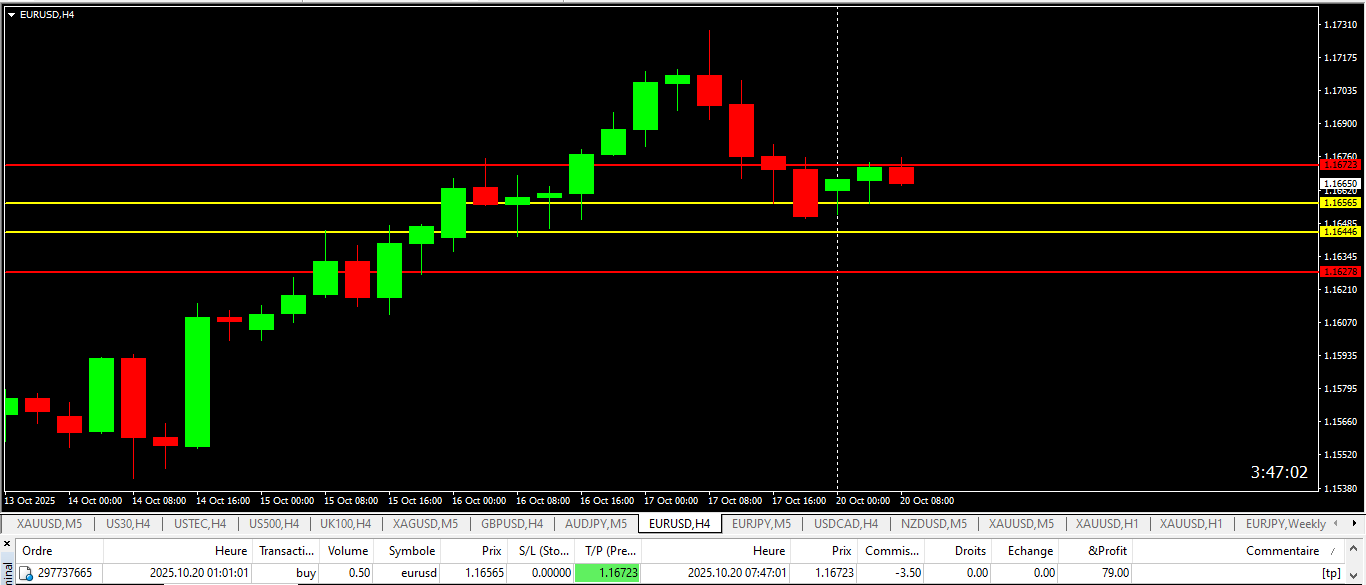The height and width of the screenshot is (585, 1366).
Task: Click the 1.15380 price scale label
Action: pyautogui.click(x=1340, y=489)
